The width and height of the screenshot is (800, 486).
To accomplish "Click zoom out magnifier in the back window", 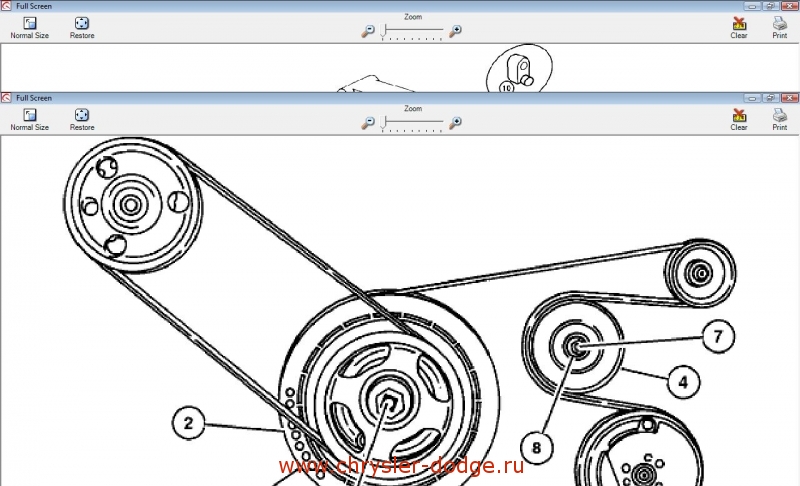I will [x=367, y=31].
